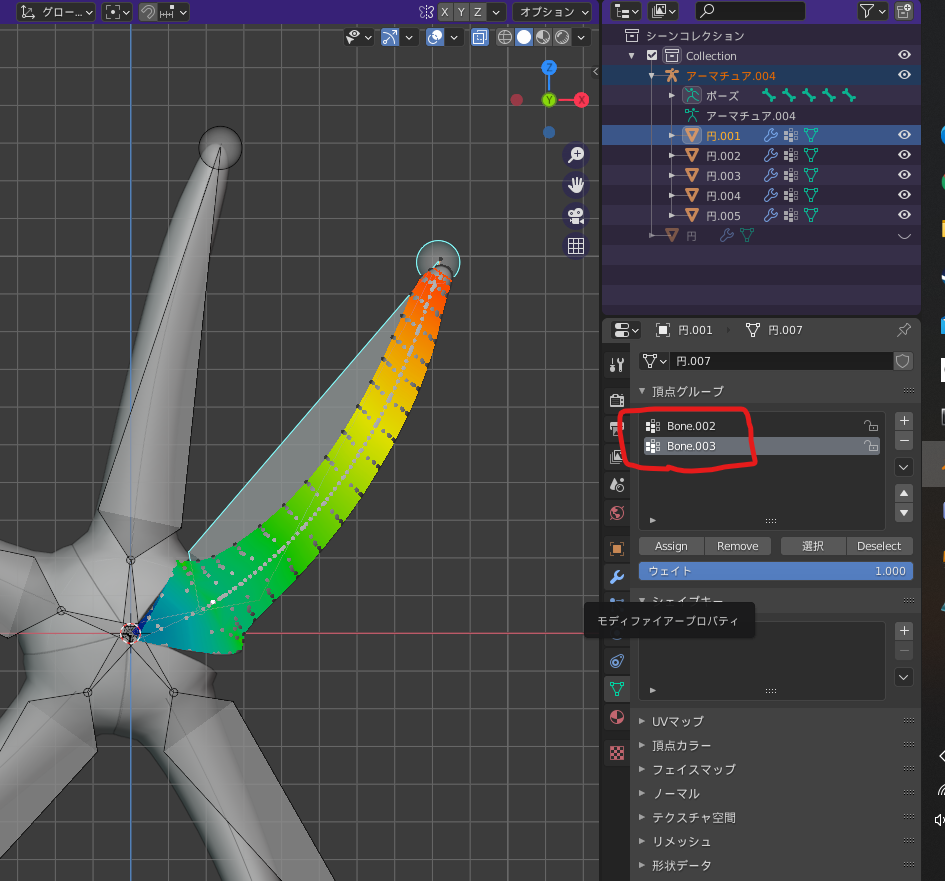The height and width of the screenshot is (881, 945).
Task: Open the Render properties tab
Action: coord(617,400)
